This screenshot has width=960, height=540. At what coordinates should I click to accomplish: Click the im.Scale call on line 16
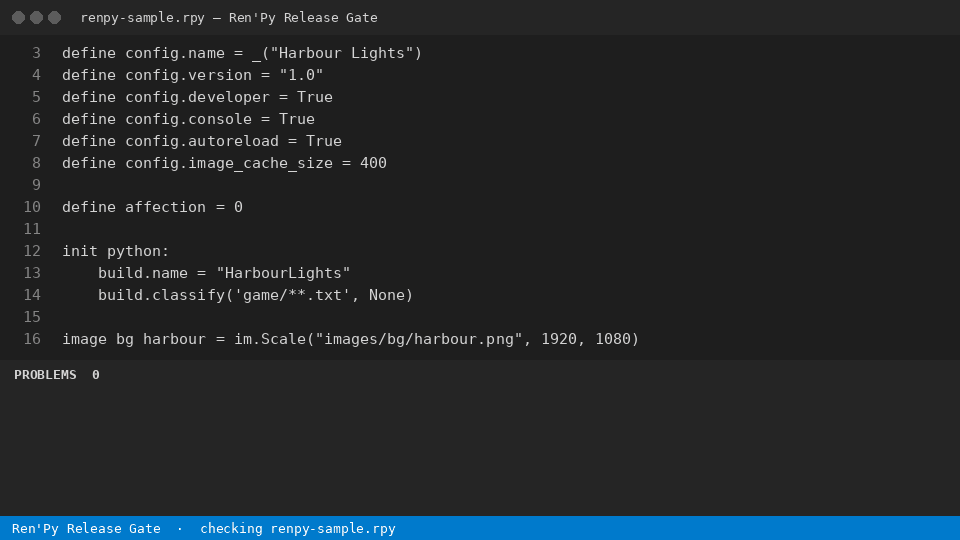(437, 339)
